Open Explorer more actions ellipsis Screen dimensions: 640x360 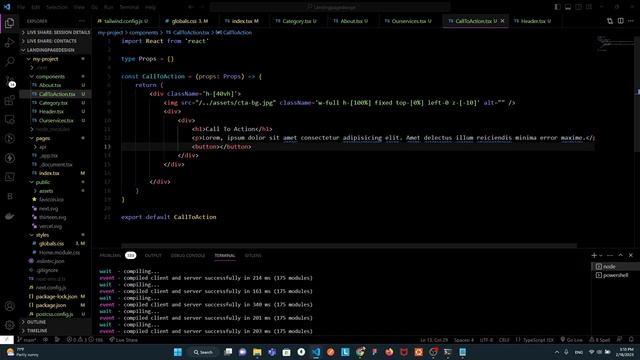[82, 21]
